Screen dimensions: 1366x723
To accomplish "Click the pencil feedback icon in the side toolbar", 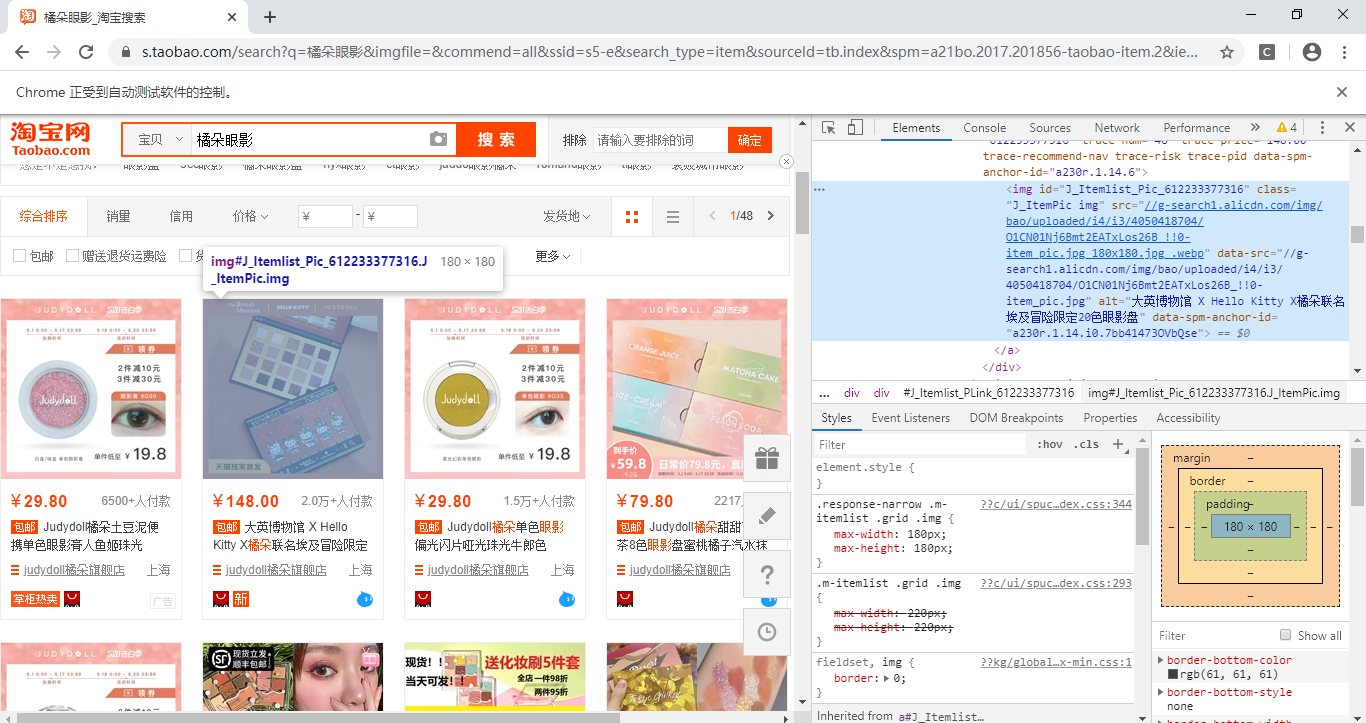I will click(767, 516).
